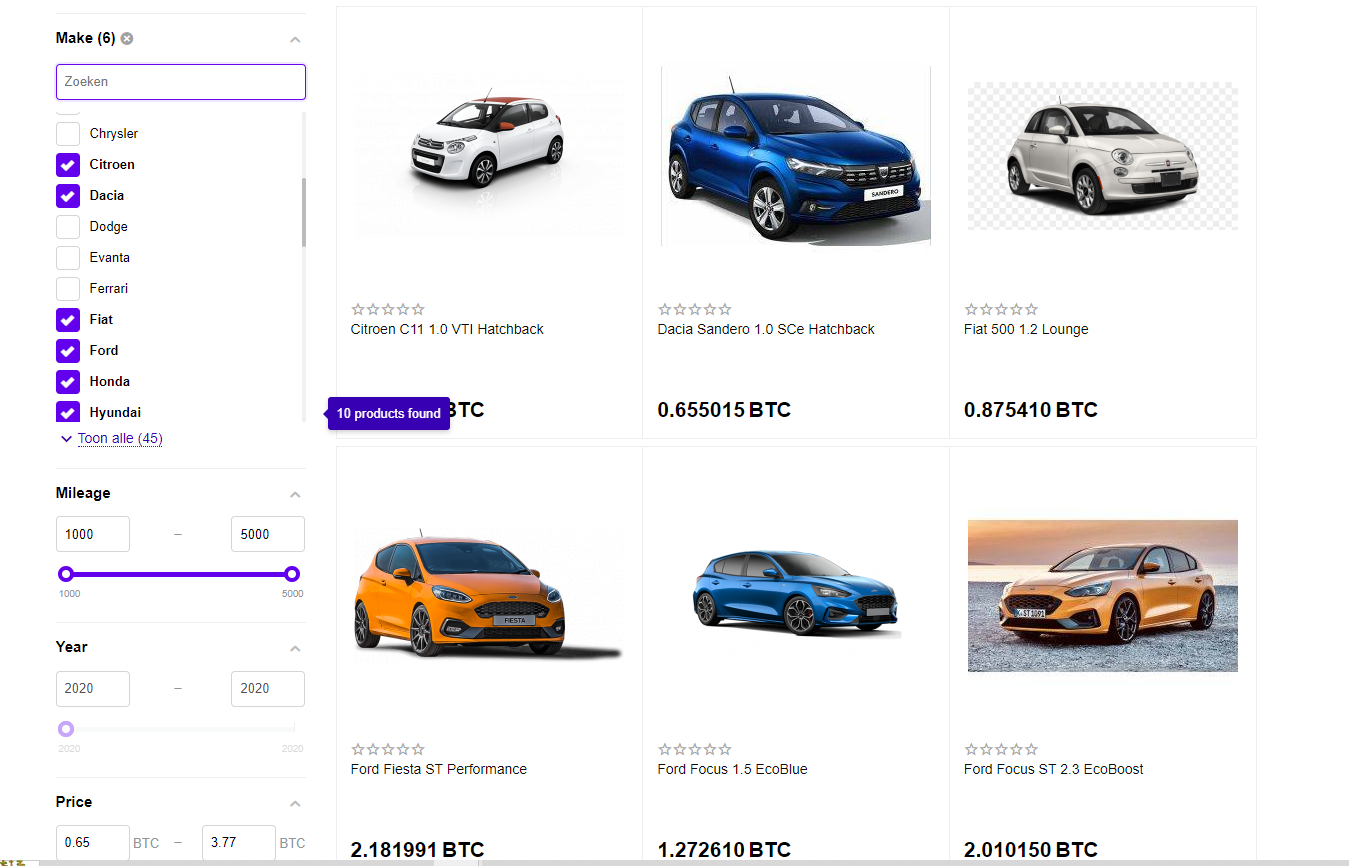Uncheck the Dacia make checkbox
Screen dimensions: 1349x866
tap(68, 195)
